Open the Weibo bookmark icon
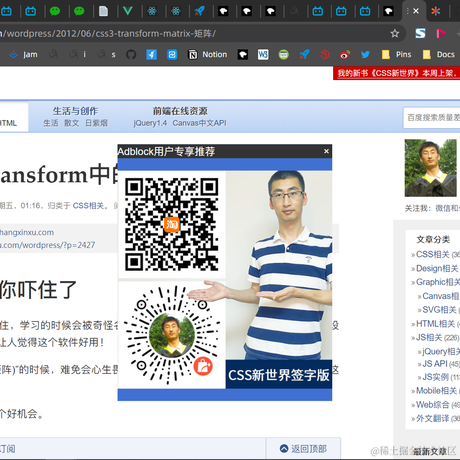 [345, 54]
